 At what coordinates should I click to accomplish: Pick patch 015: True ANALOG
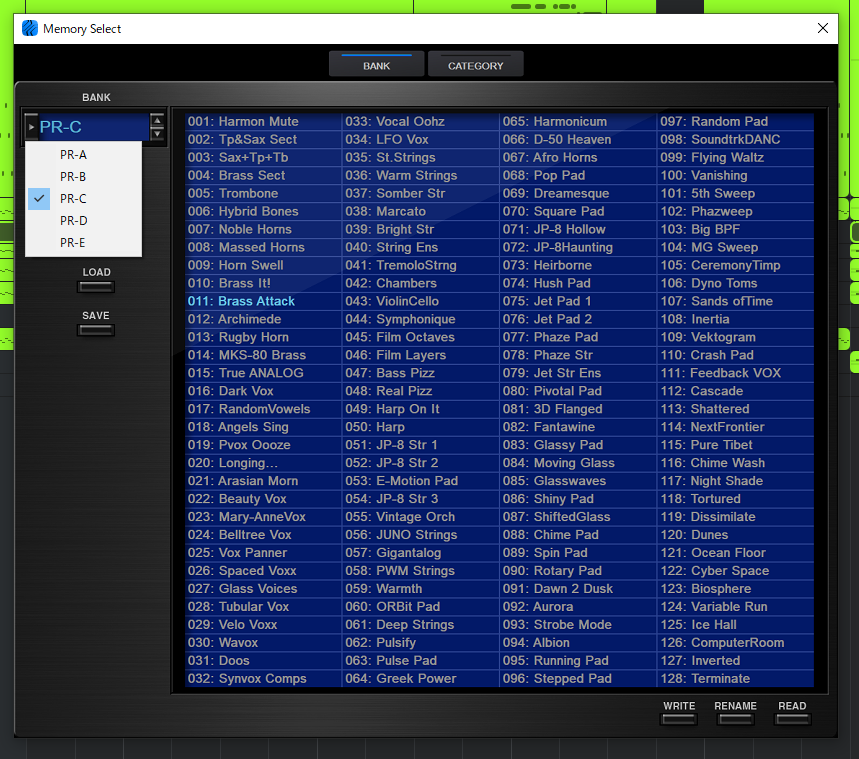click(x=263, y=373)
